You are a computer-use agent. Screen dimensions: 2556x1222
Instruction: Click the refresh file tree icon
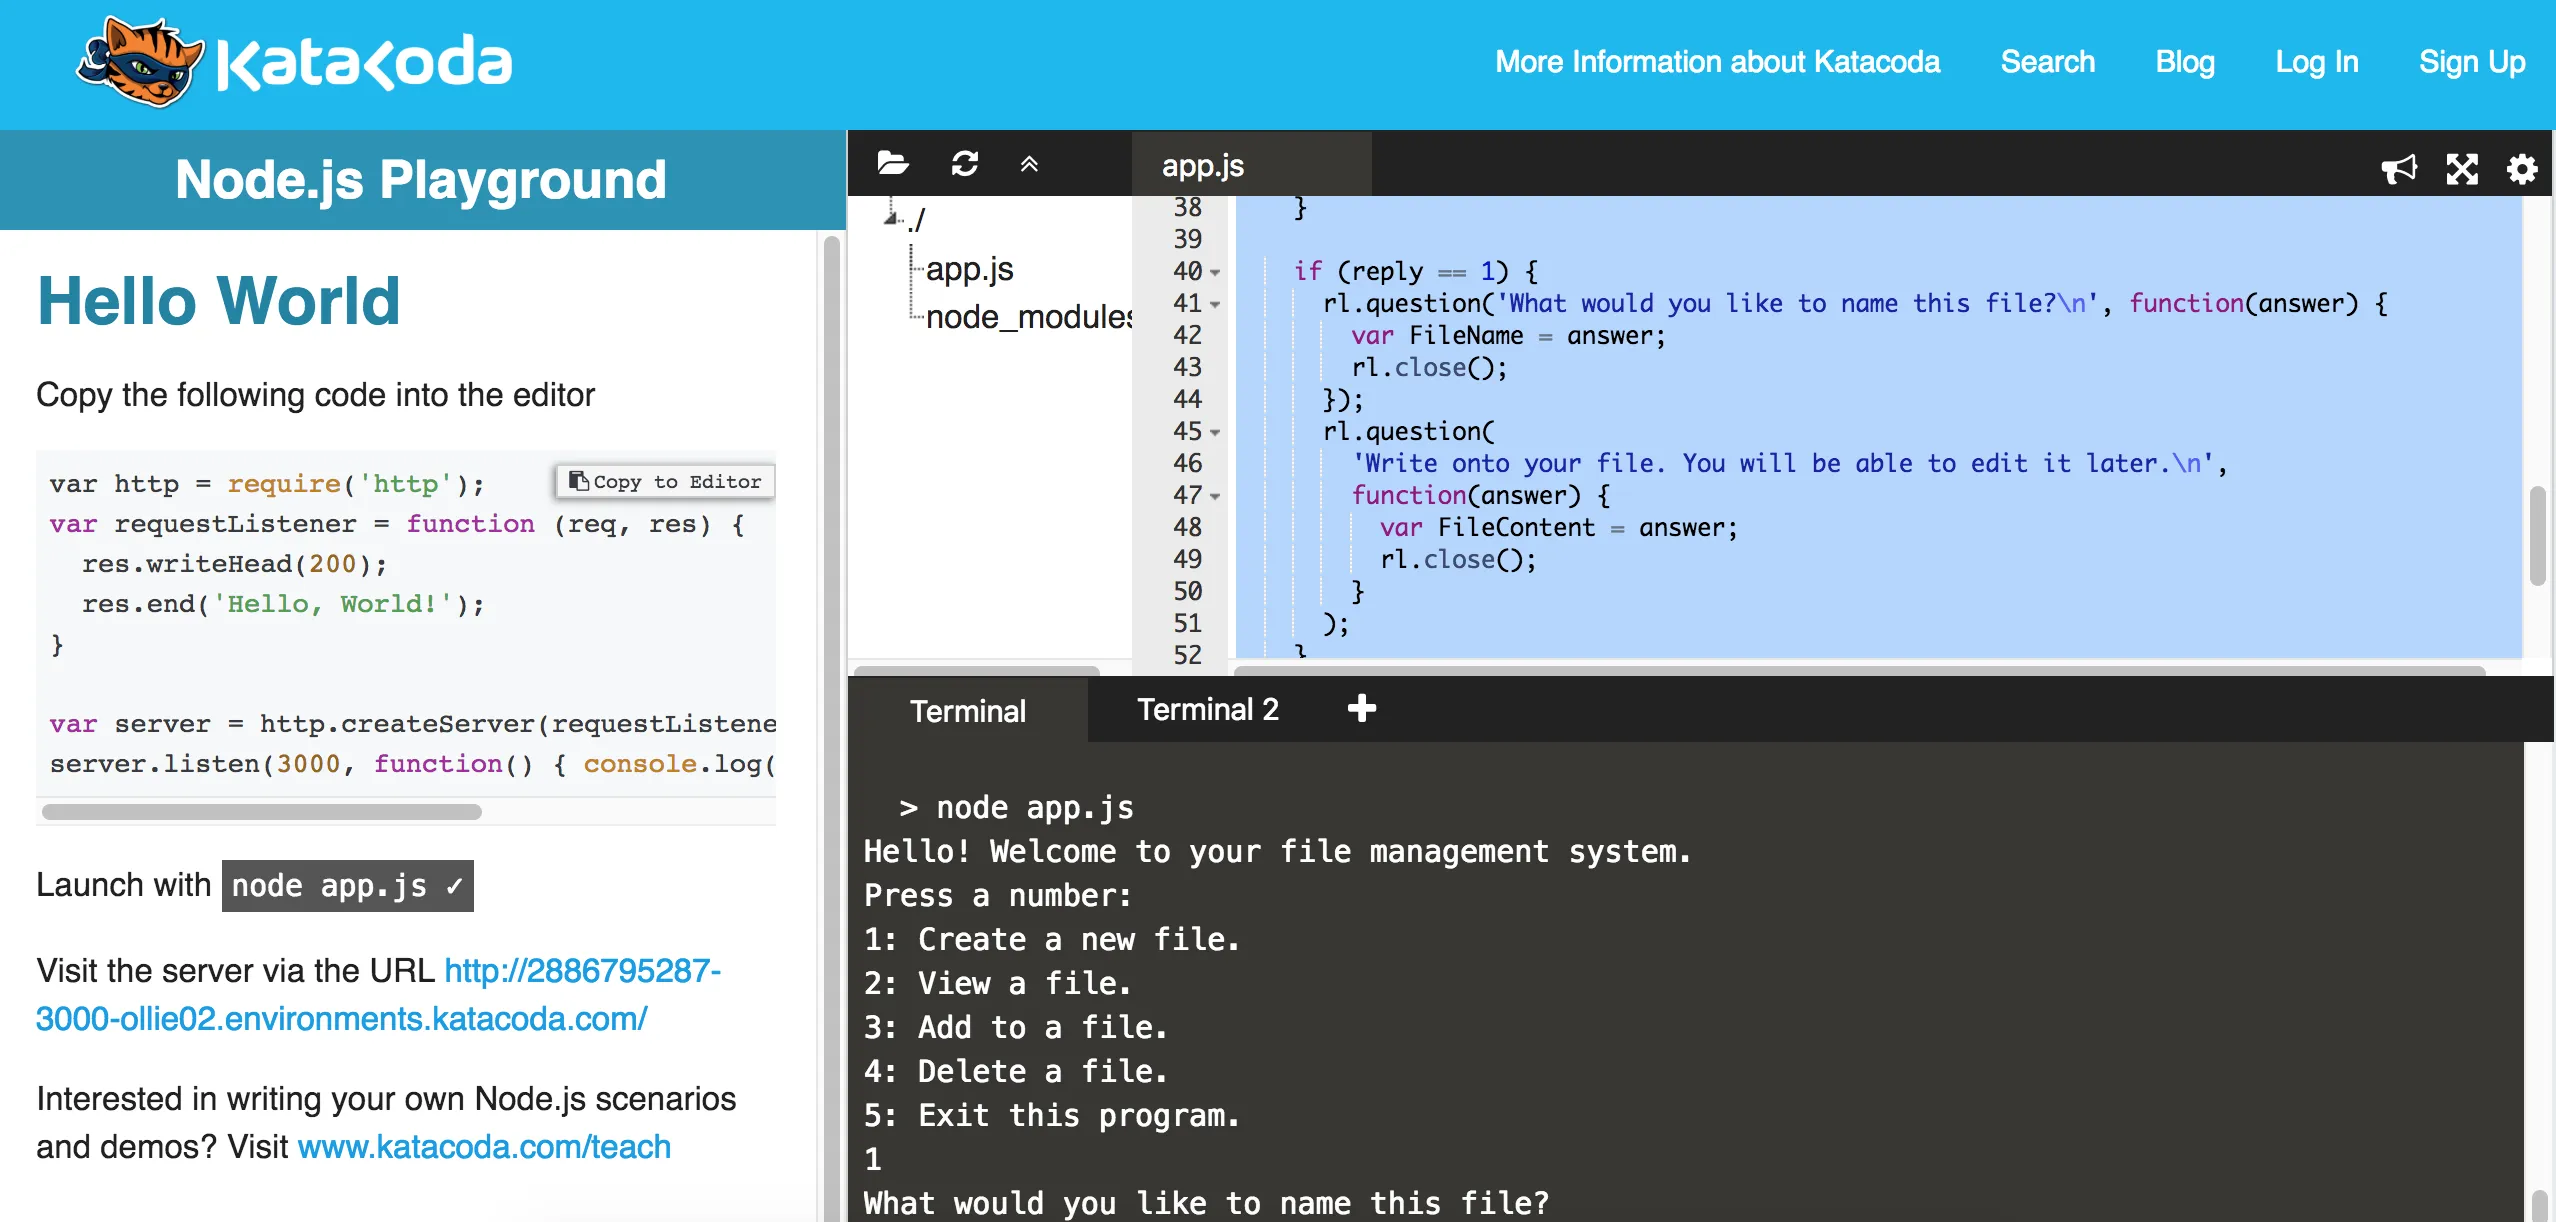point(964,163)
